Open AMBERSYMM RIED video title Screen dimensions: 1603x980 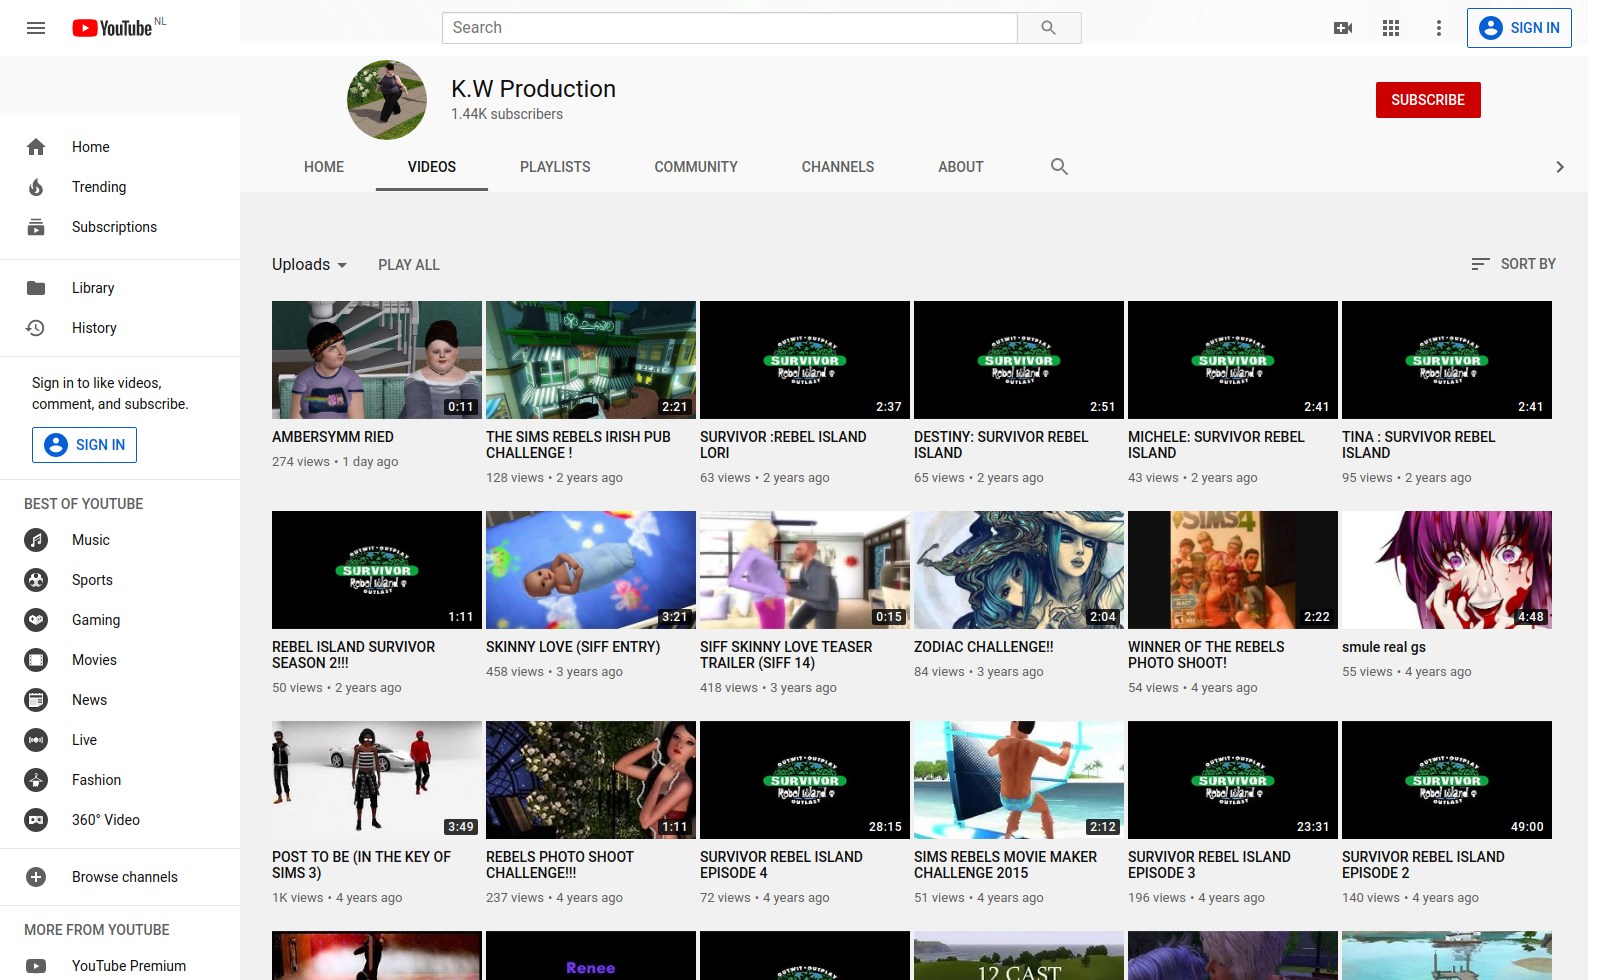(333, 437)
